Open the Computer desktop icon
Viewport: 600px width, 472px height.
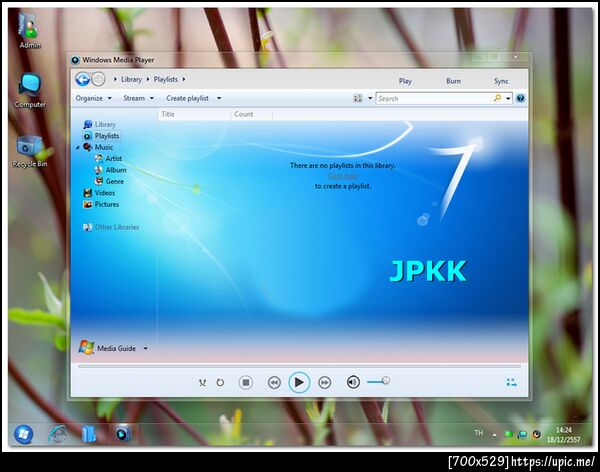[30, 90]
